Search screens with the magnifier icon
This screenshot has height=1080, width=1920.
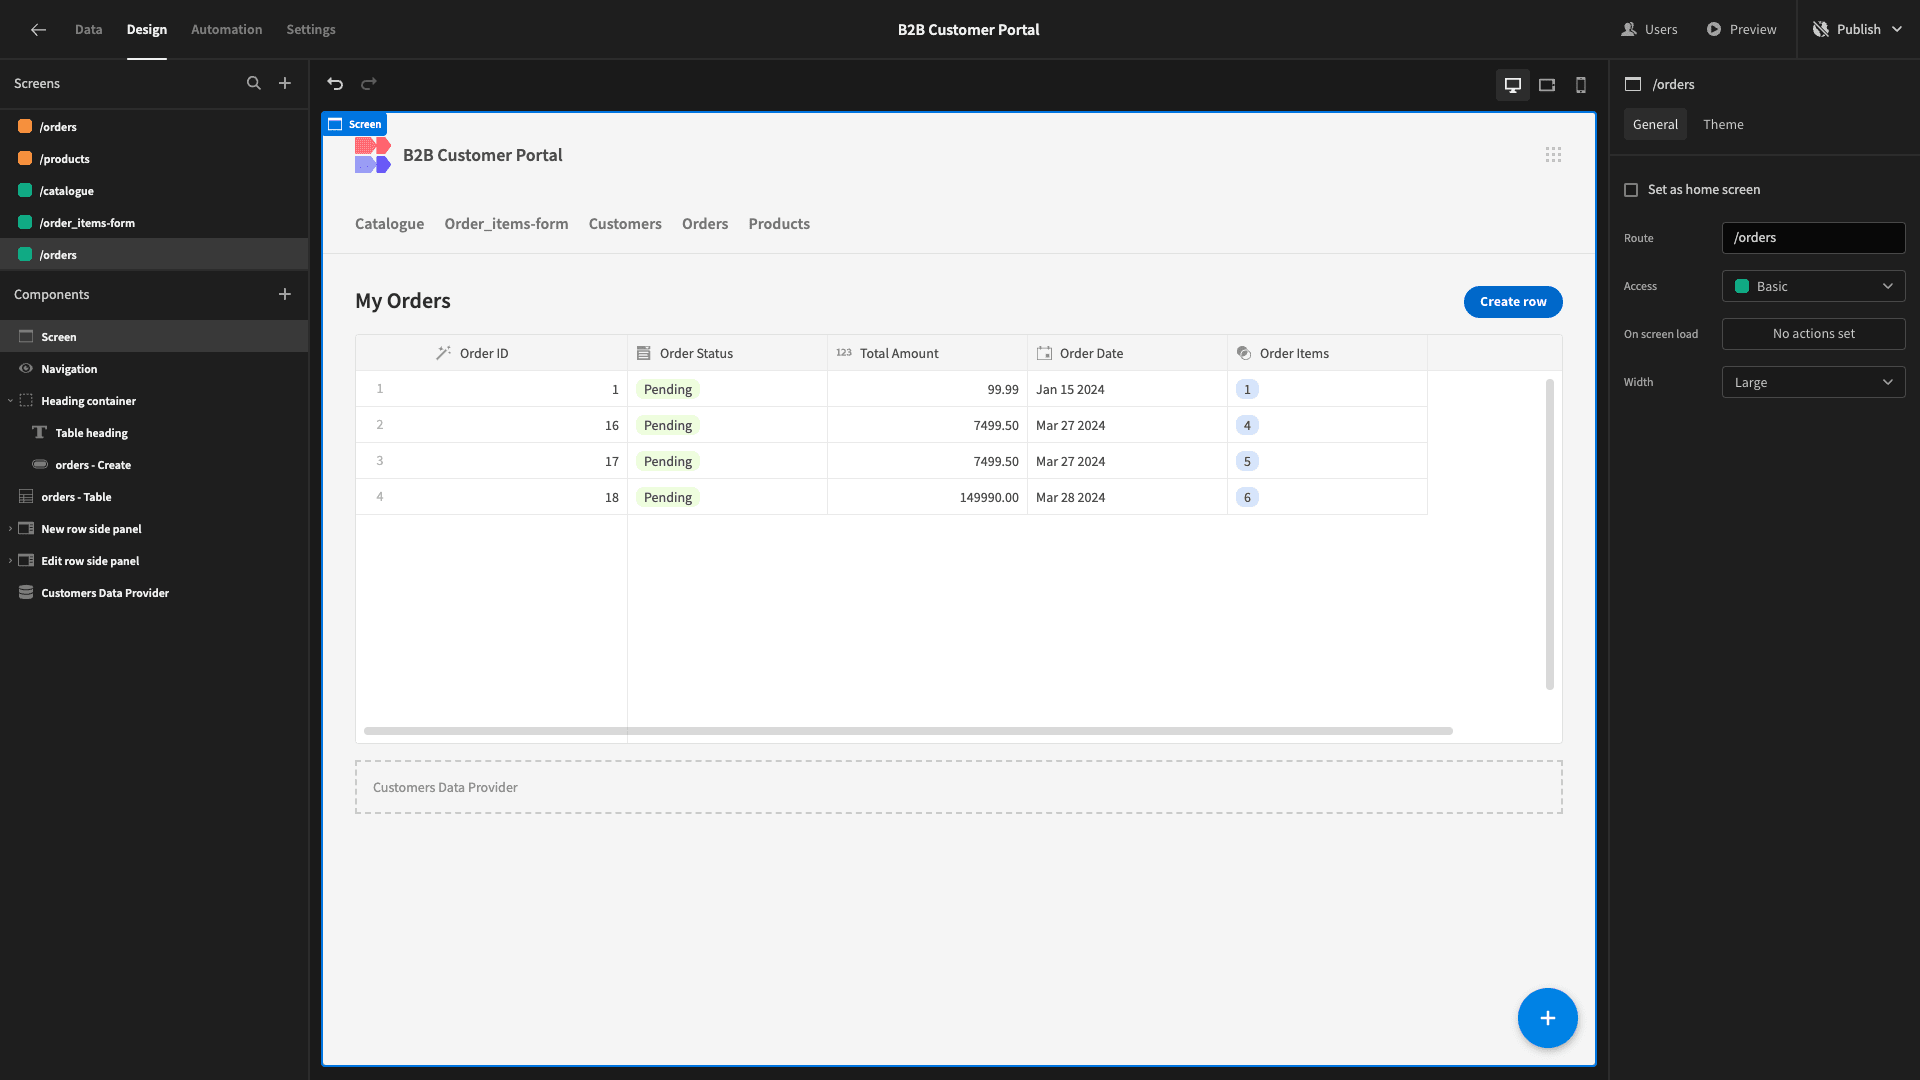click(254, 83)
